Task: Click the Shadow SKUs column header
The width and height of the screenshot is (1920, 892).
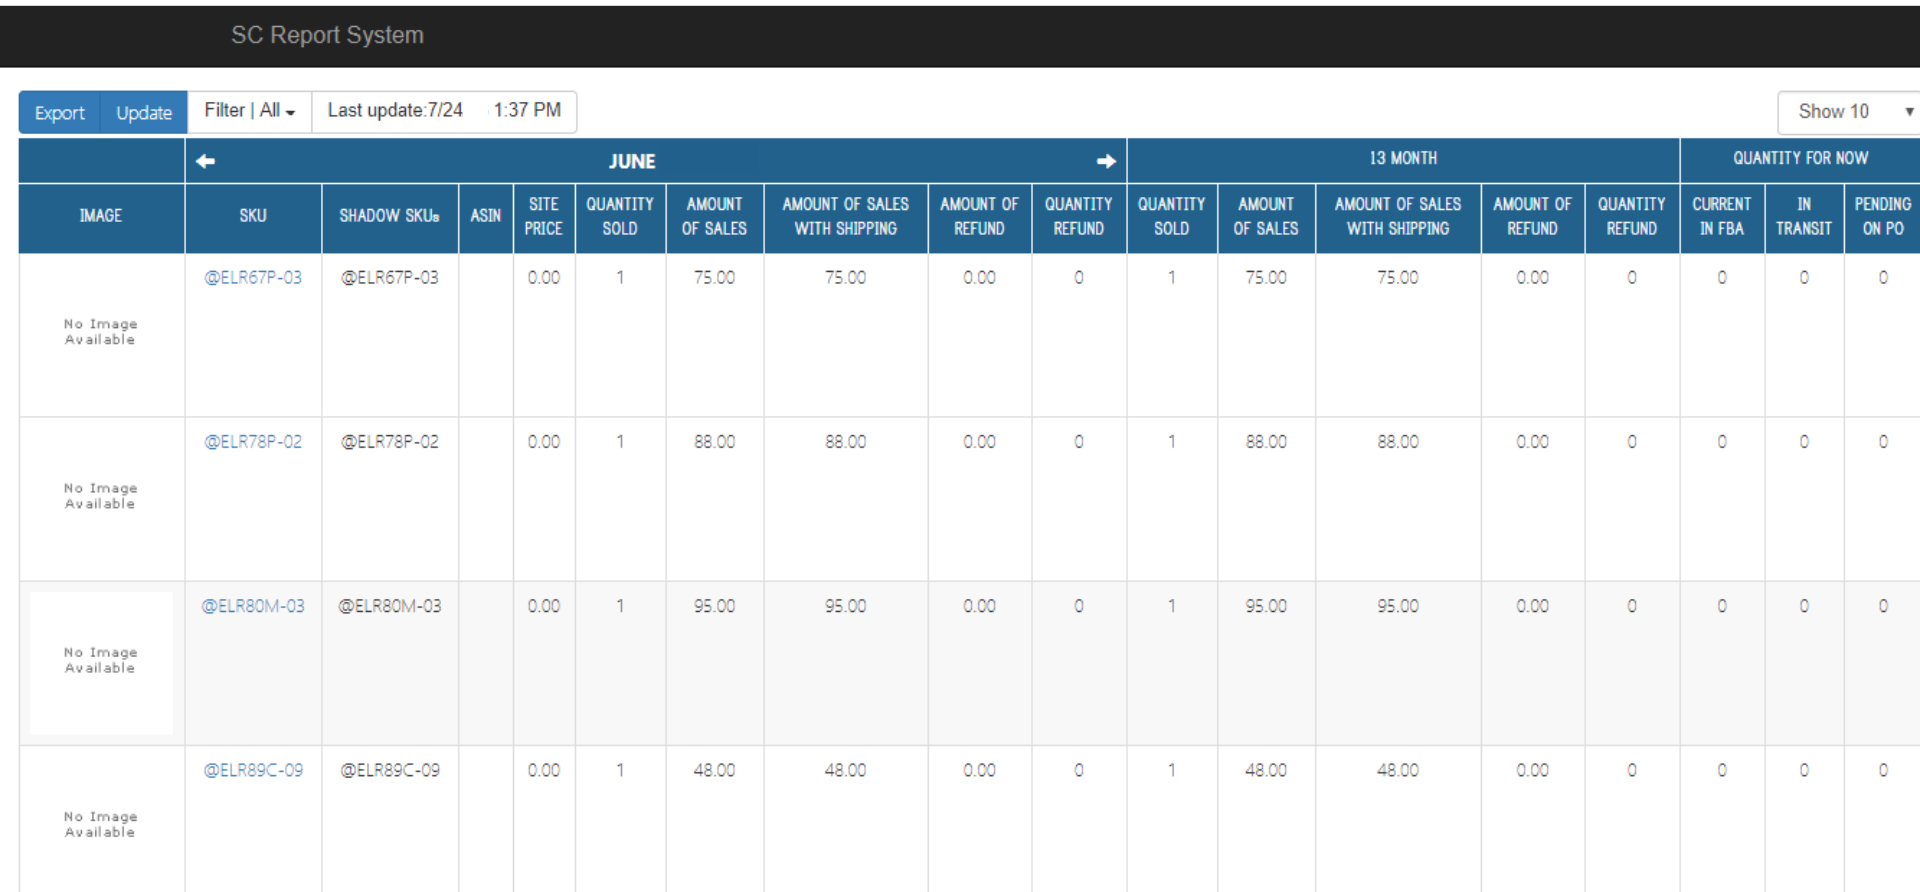Action: point(390,216)
